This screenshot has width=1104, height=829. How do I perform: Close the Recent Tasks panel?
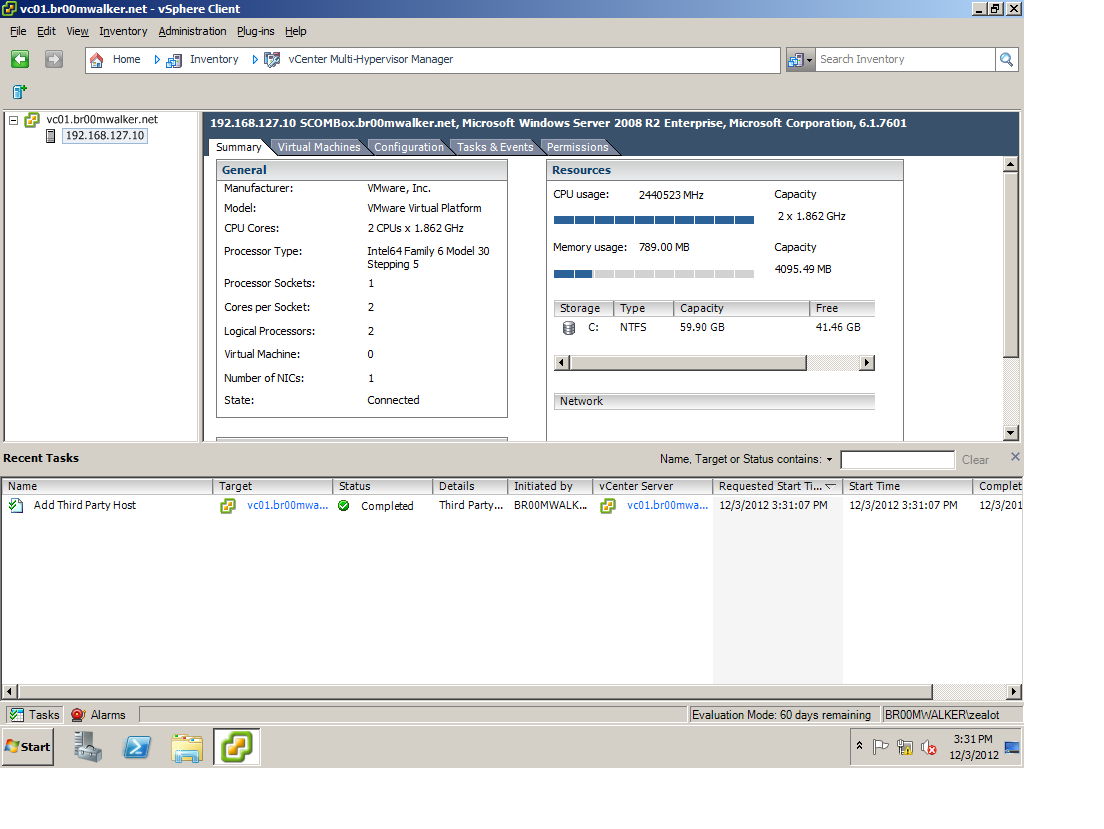pos(1015,457)
